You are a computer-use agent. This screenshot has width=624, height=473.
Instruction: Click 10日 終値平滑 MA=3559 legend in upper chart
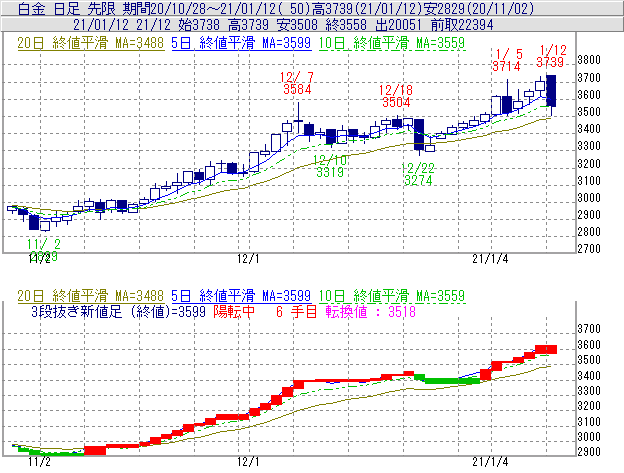392,43
